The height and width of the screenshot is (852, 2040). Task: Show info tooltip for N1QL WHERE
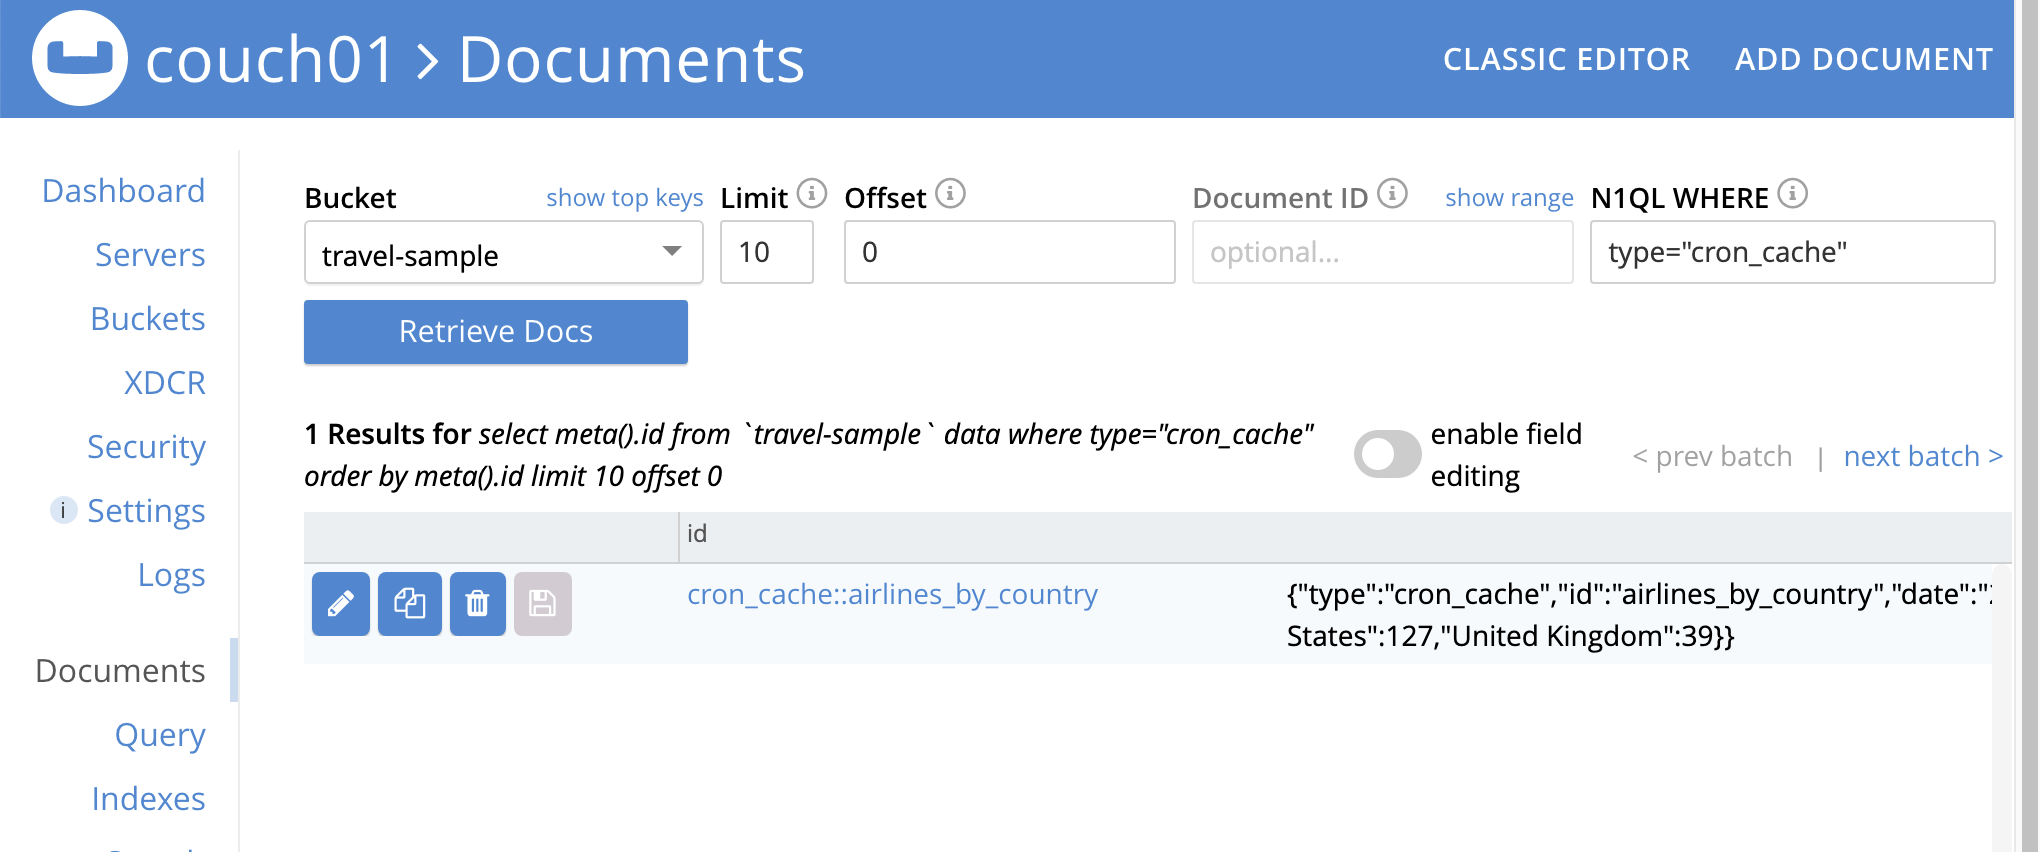pyautogui.click(x=1793, y=193)
